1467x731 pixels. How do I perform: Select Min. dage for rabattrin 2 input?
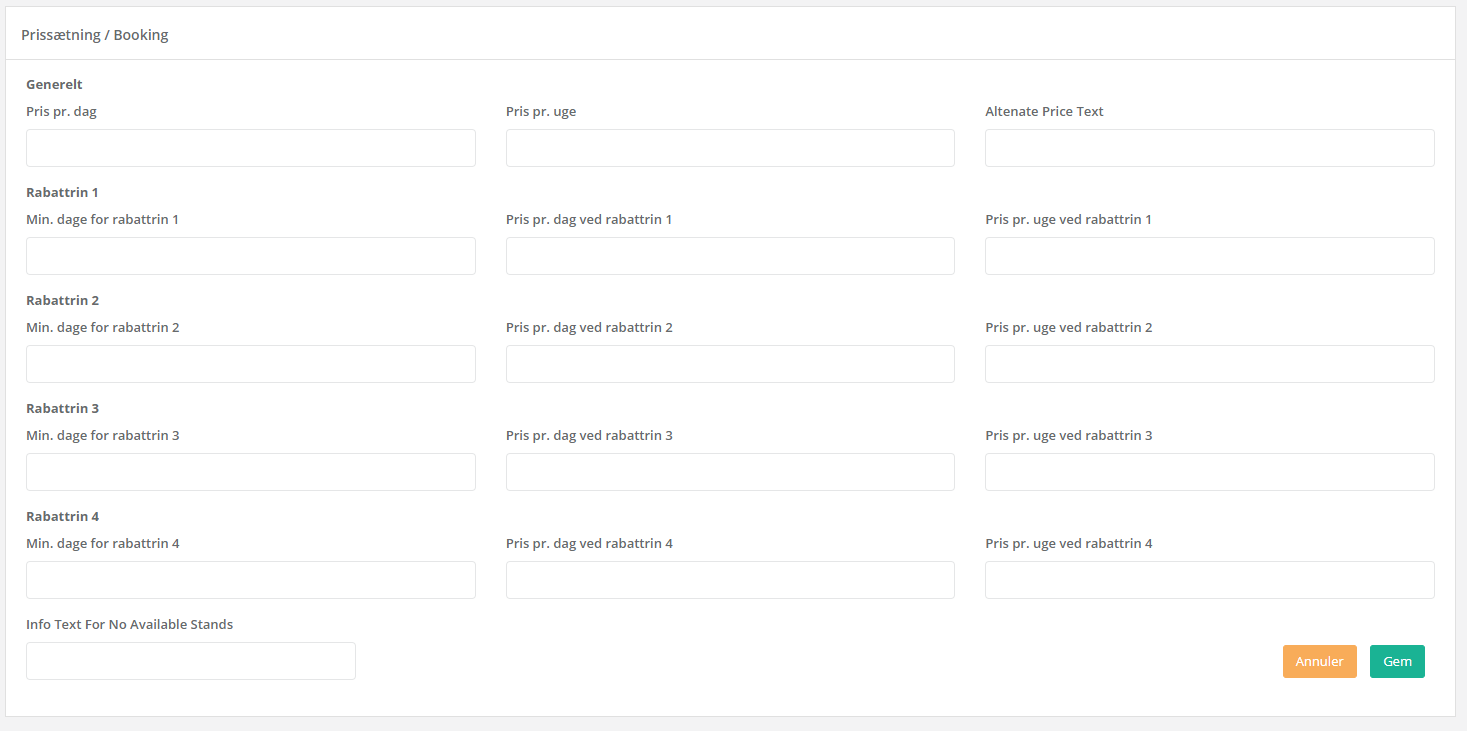tap(251, 364)
